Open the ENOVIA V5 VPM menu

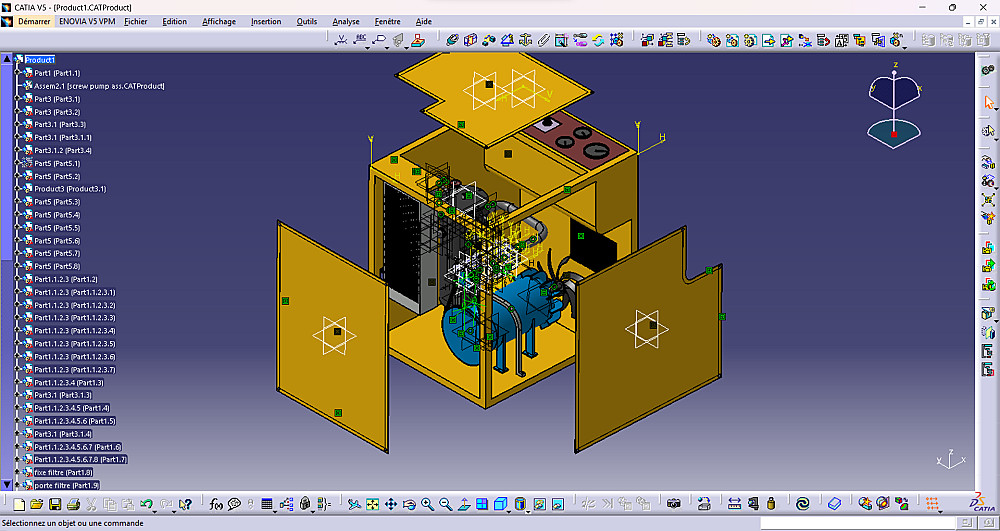pyautogui.click(x=87, y=22)
